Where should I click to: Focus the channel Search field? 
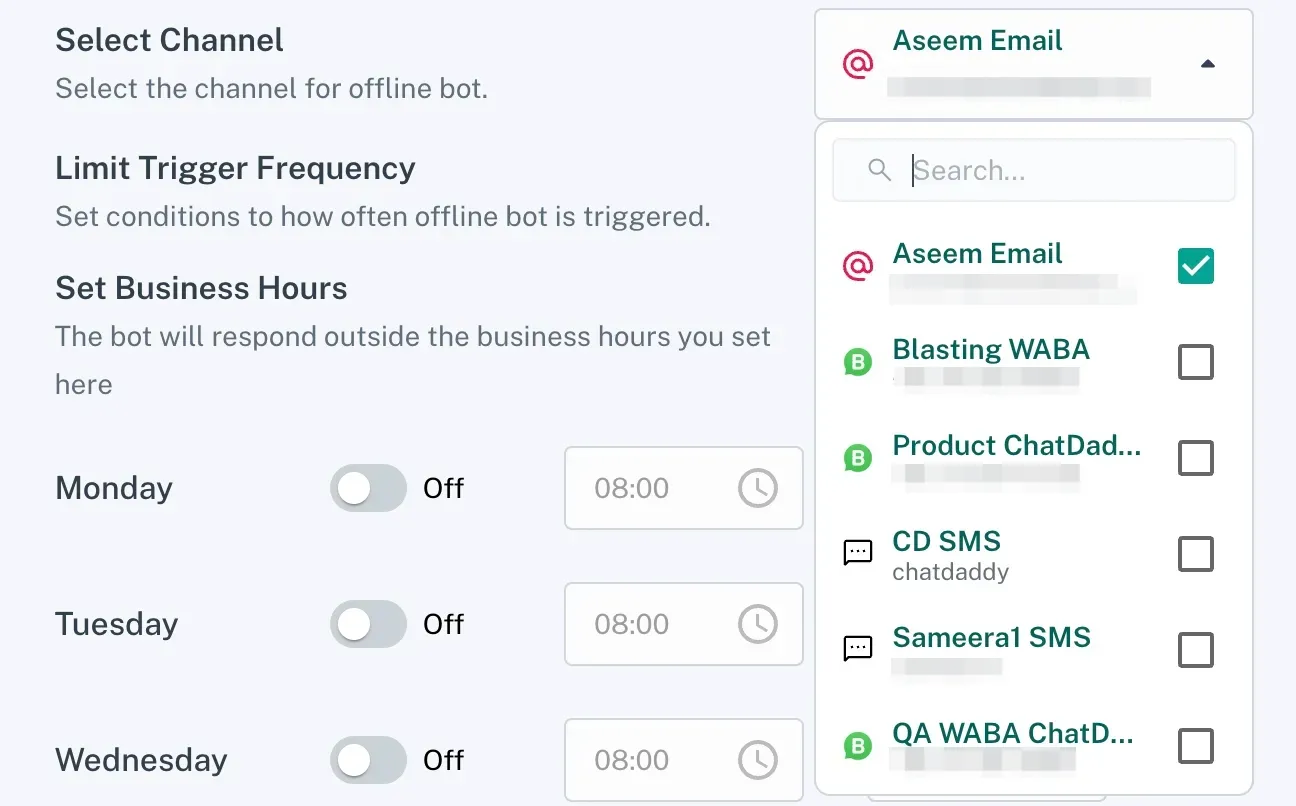pos(1060,170)
